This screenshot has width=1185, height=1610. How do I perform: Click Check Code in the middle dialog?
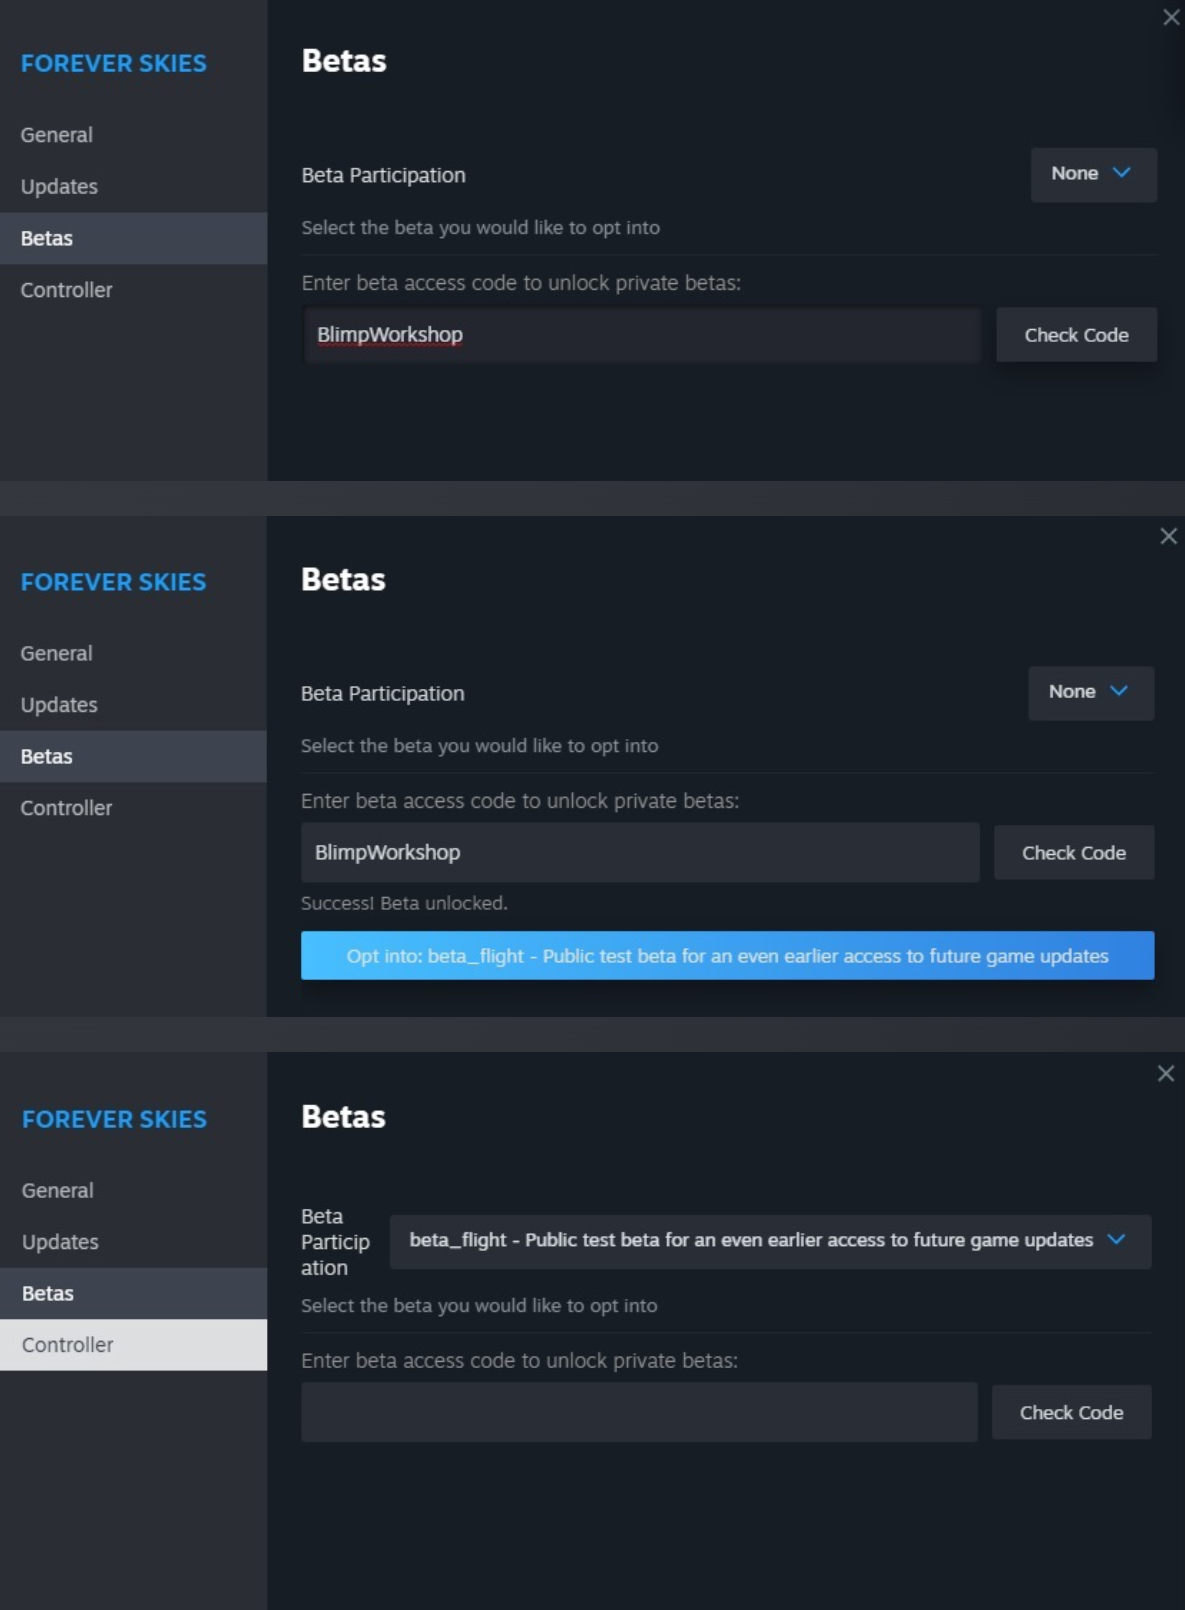(1074, 853)
